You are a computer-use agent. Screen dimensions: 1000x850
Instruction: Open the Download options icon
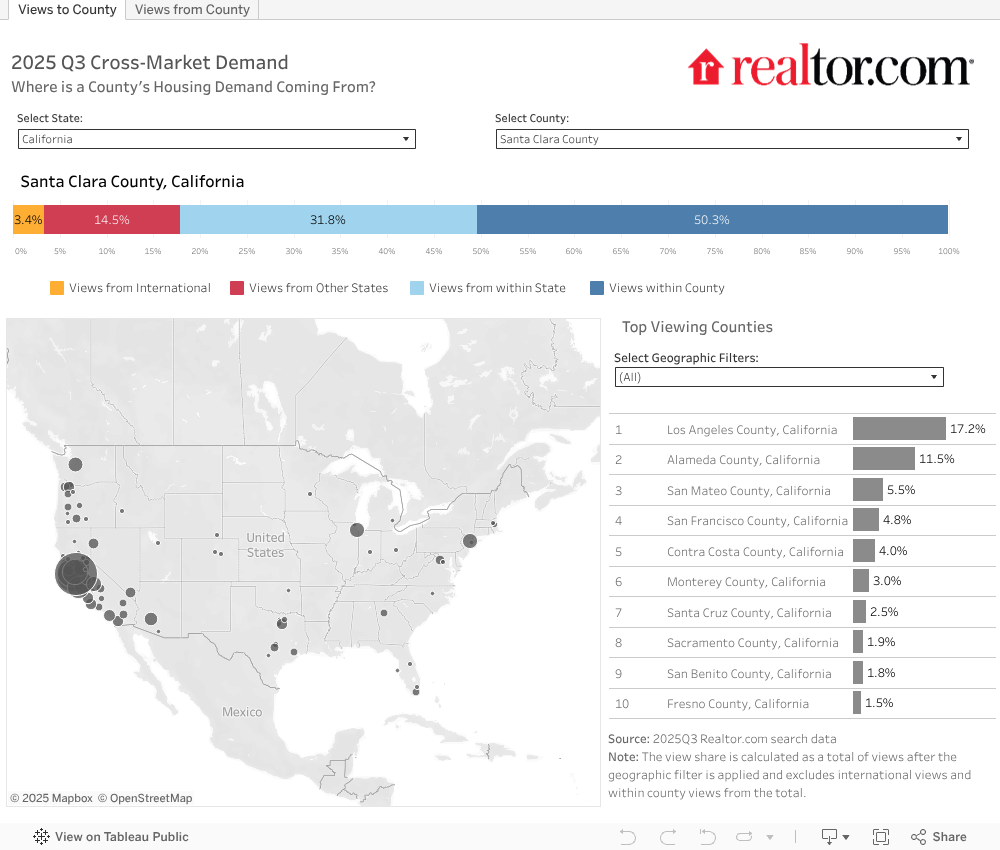click(834, 837)
